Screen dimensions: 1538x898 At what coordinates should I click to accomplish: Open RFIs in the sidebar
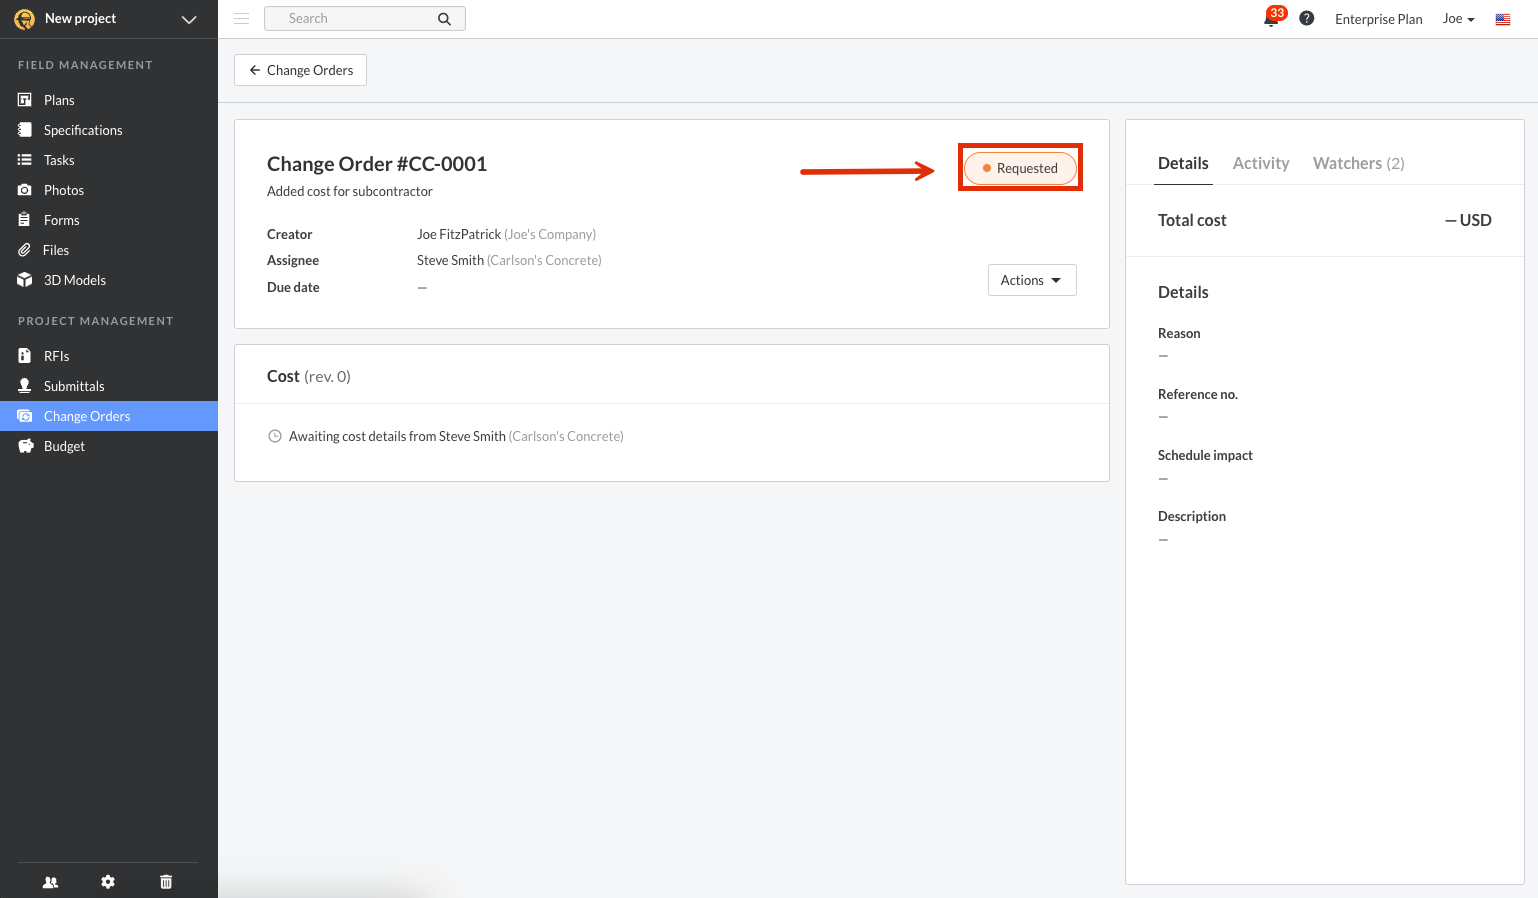point(57,356)
